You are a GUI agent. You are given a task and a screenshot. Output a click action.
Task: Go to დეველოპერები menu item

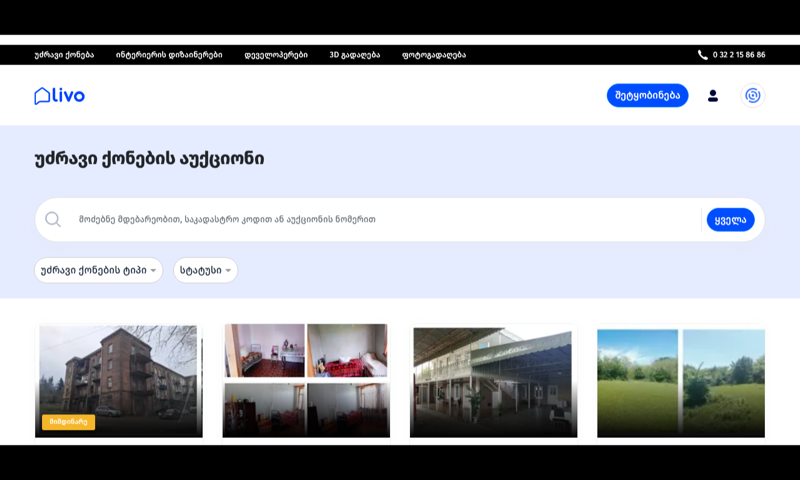pos(276,55)
